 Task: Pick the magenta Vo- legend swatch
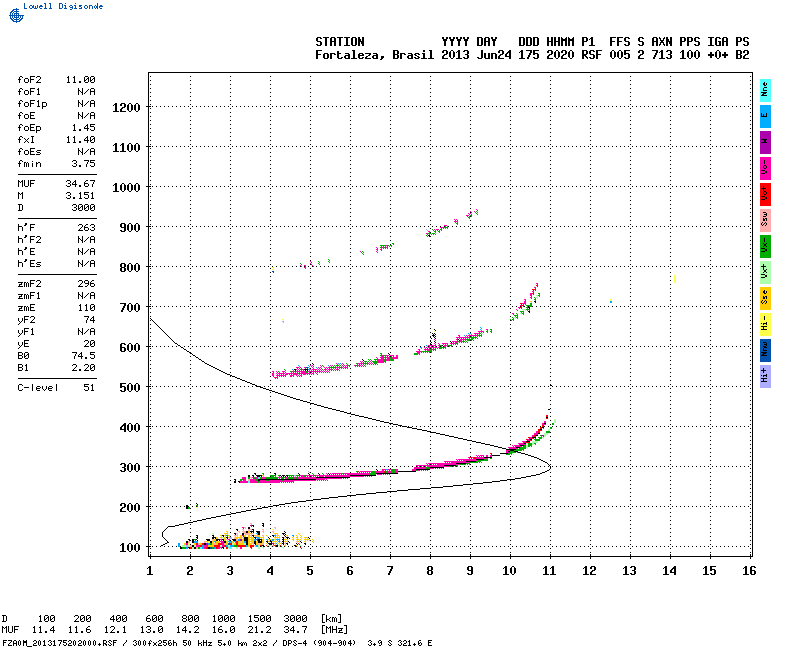pos(765,168)
